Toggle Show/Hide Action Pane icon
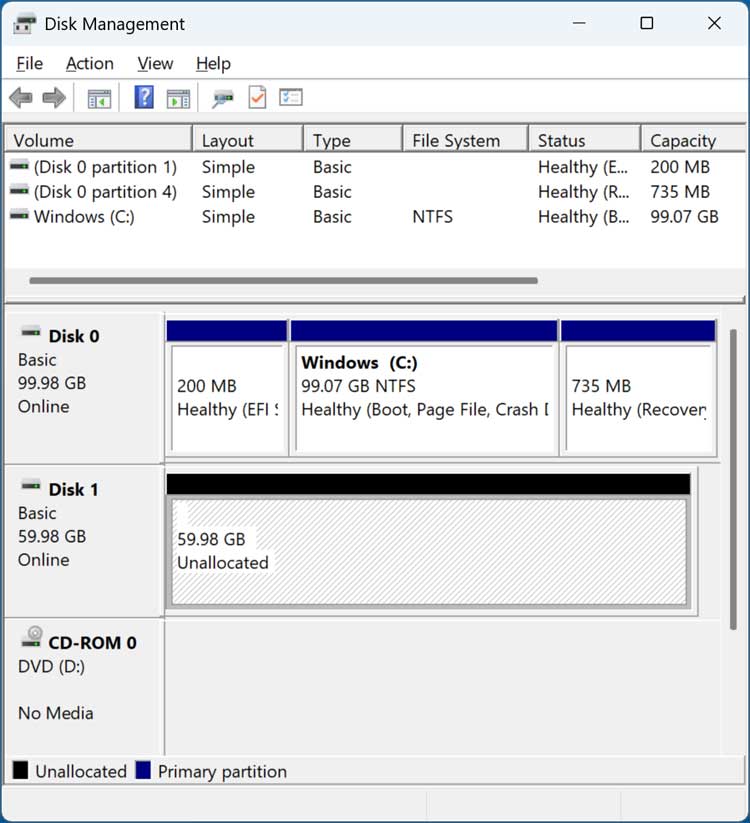 [178, 98]
